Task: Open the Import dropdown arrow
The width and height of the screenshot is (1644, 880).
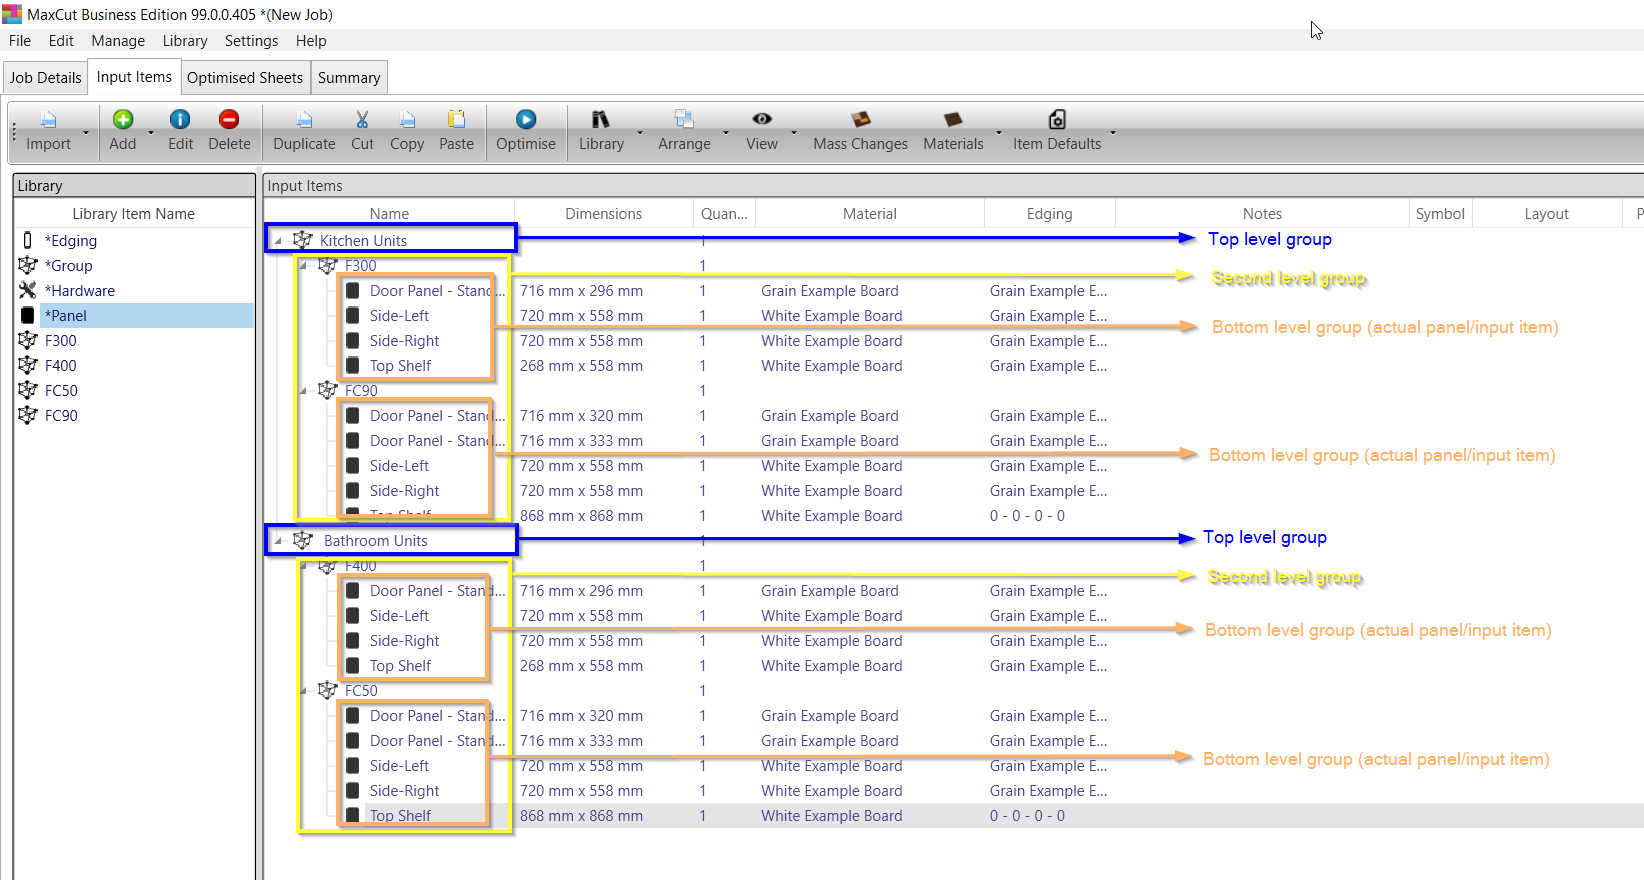Action: [86, 132]
